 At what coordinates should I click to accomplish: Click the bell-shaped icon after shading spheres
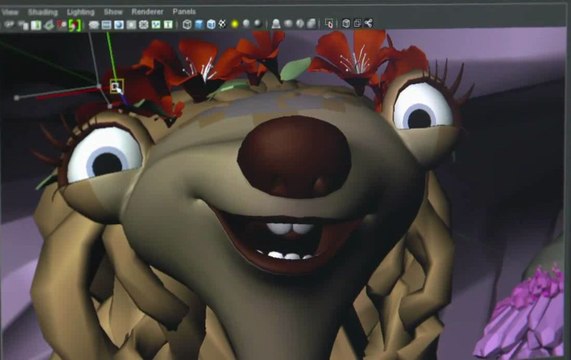click(276, 24)
